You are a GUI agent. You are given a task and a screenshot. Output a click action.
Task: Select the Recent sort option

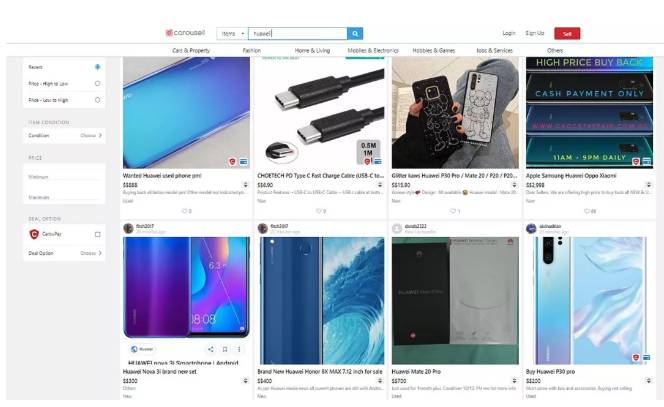97,67
